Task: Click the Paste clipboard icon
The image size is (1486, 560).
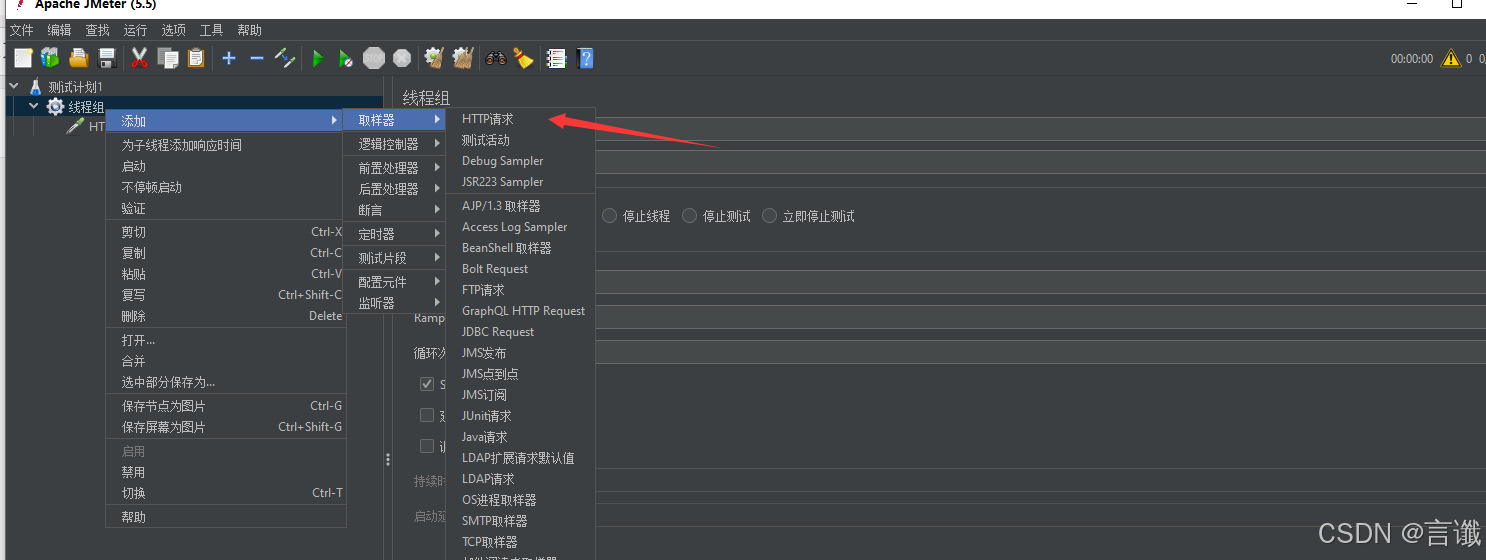Action: (x=196, y=58)
